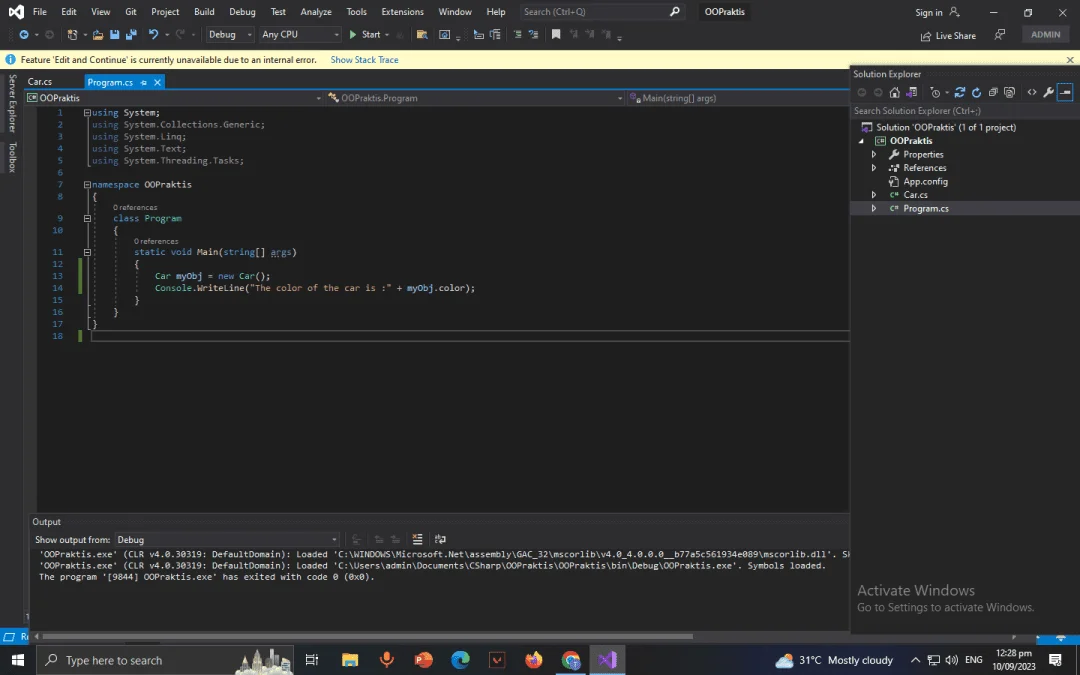Click the View Code icon
The image size is (1080, 675).
(1032, 92)
